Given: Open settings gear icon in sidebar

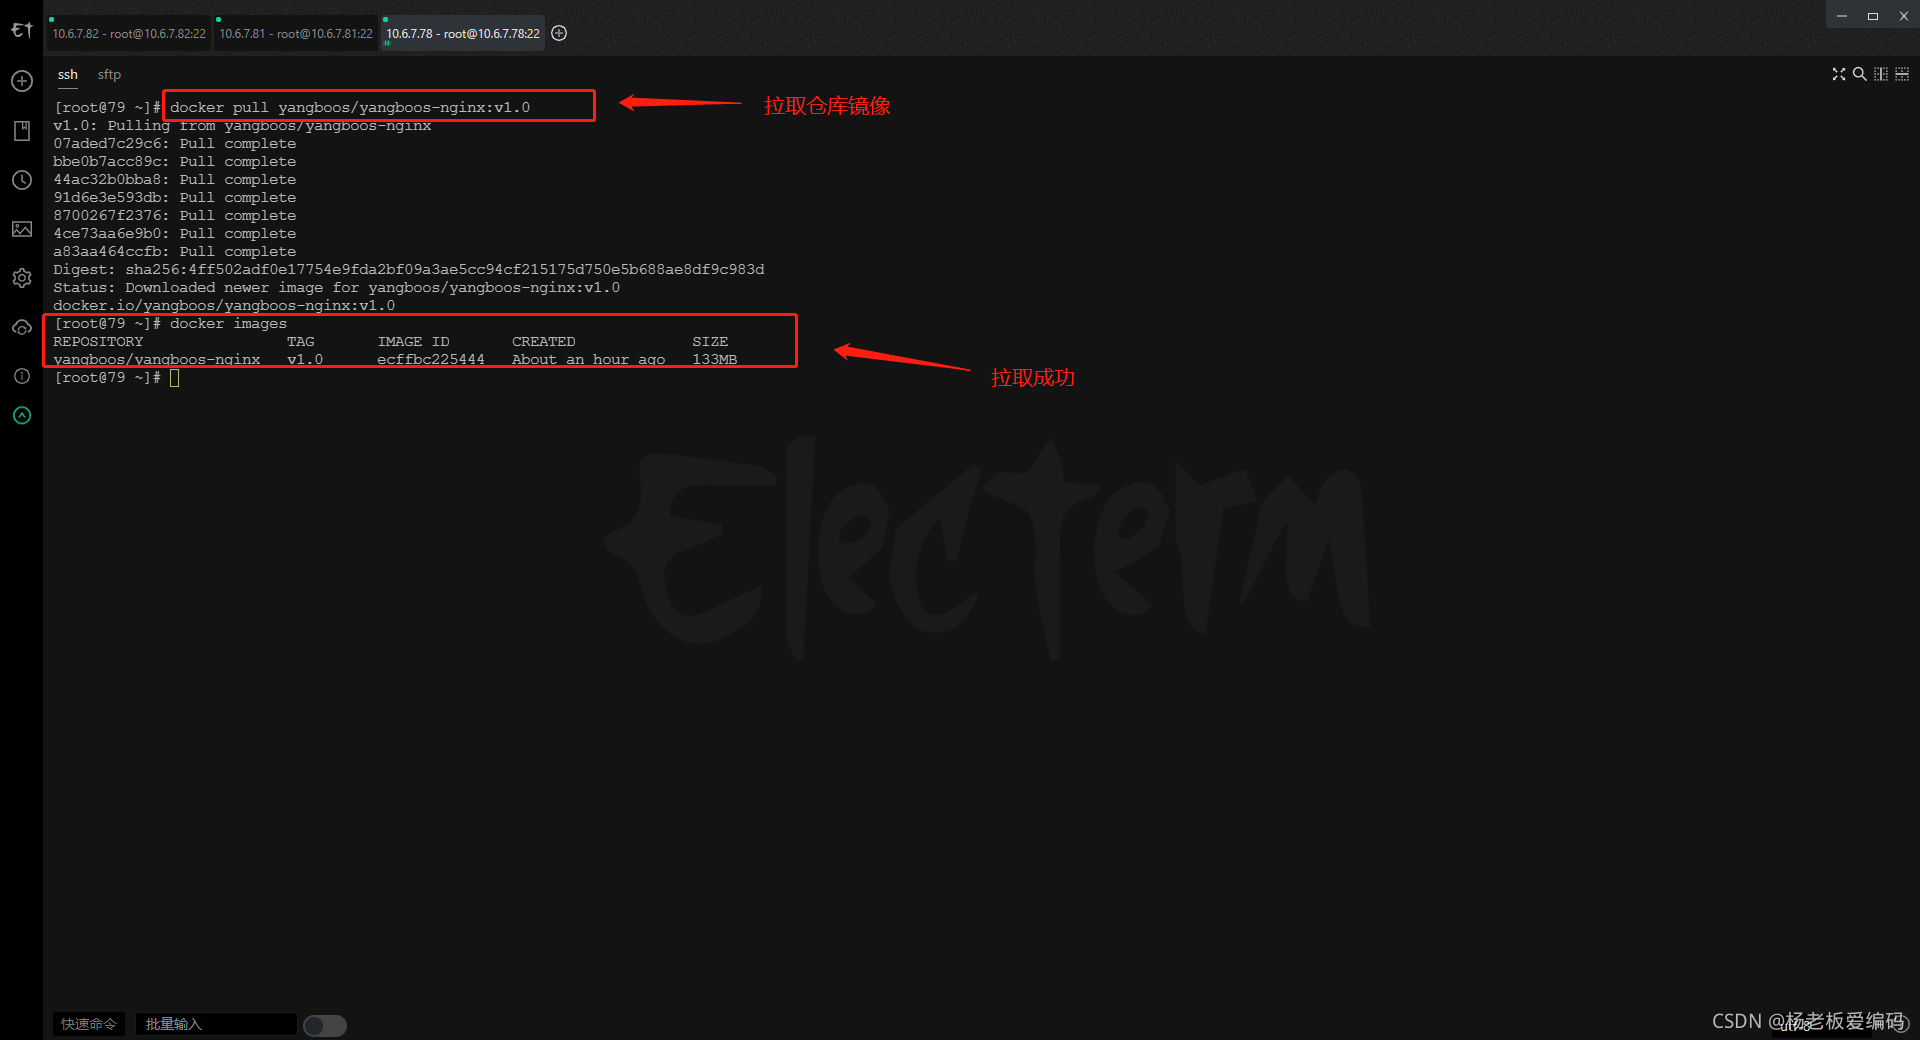Looking at the screenshot, I should pos(22,278).
